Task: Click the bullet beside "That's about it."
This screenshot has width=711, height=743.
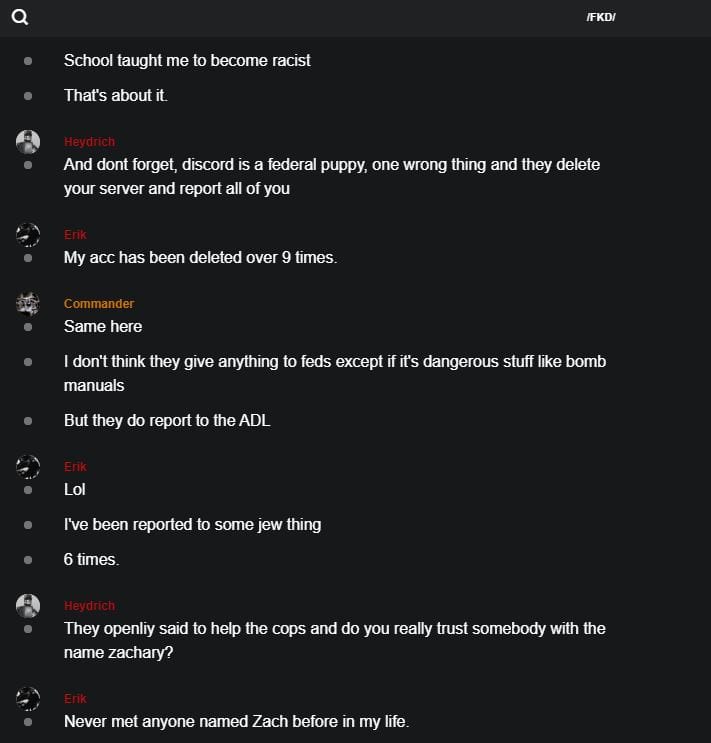Action: (x=28, y=96)
